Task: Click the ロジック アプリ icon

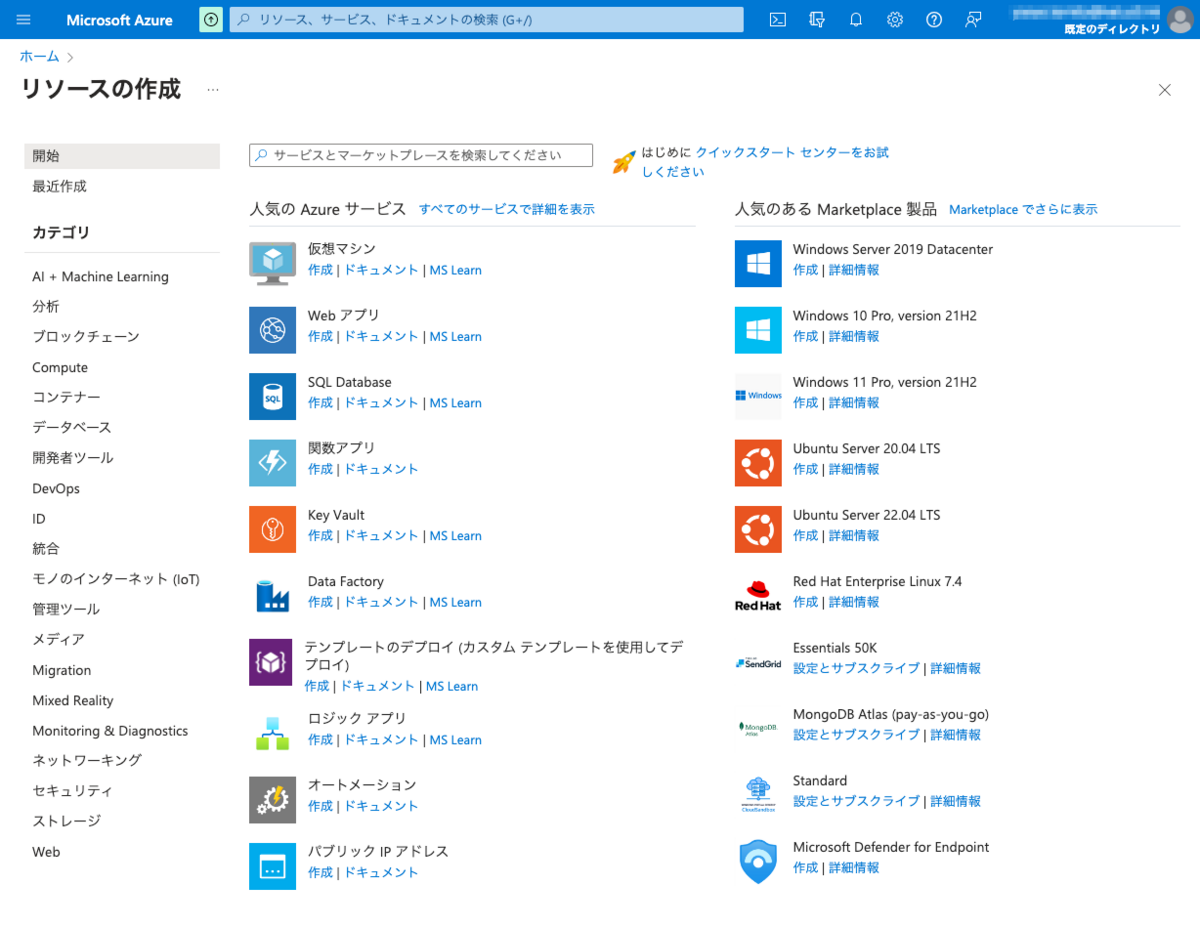Action: pos(272,733)
